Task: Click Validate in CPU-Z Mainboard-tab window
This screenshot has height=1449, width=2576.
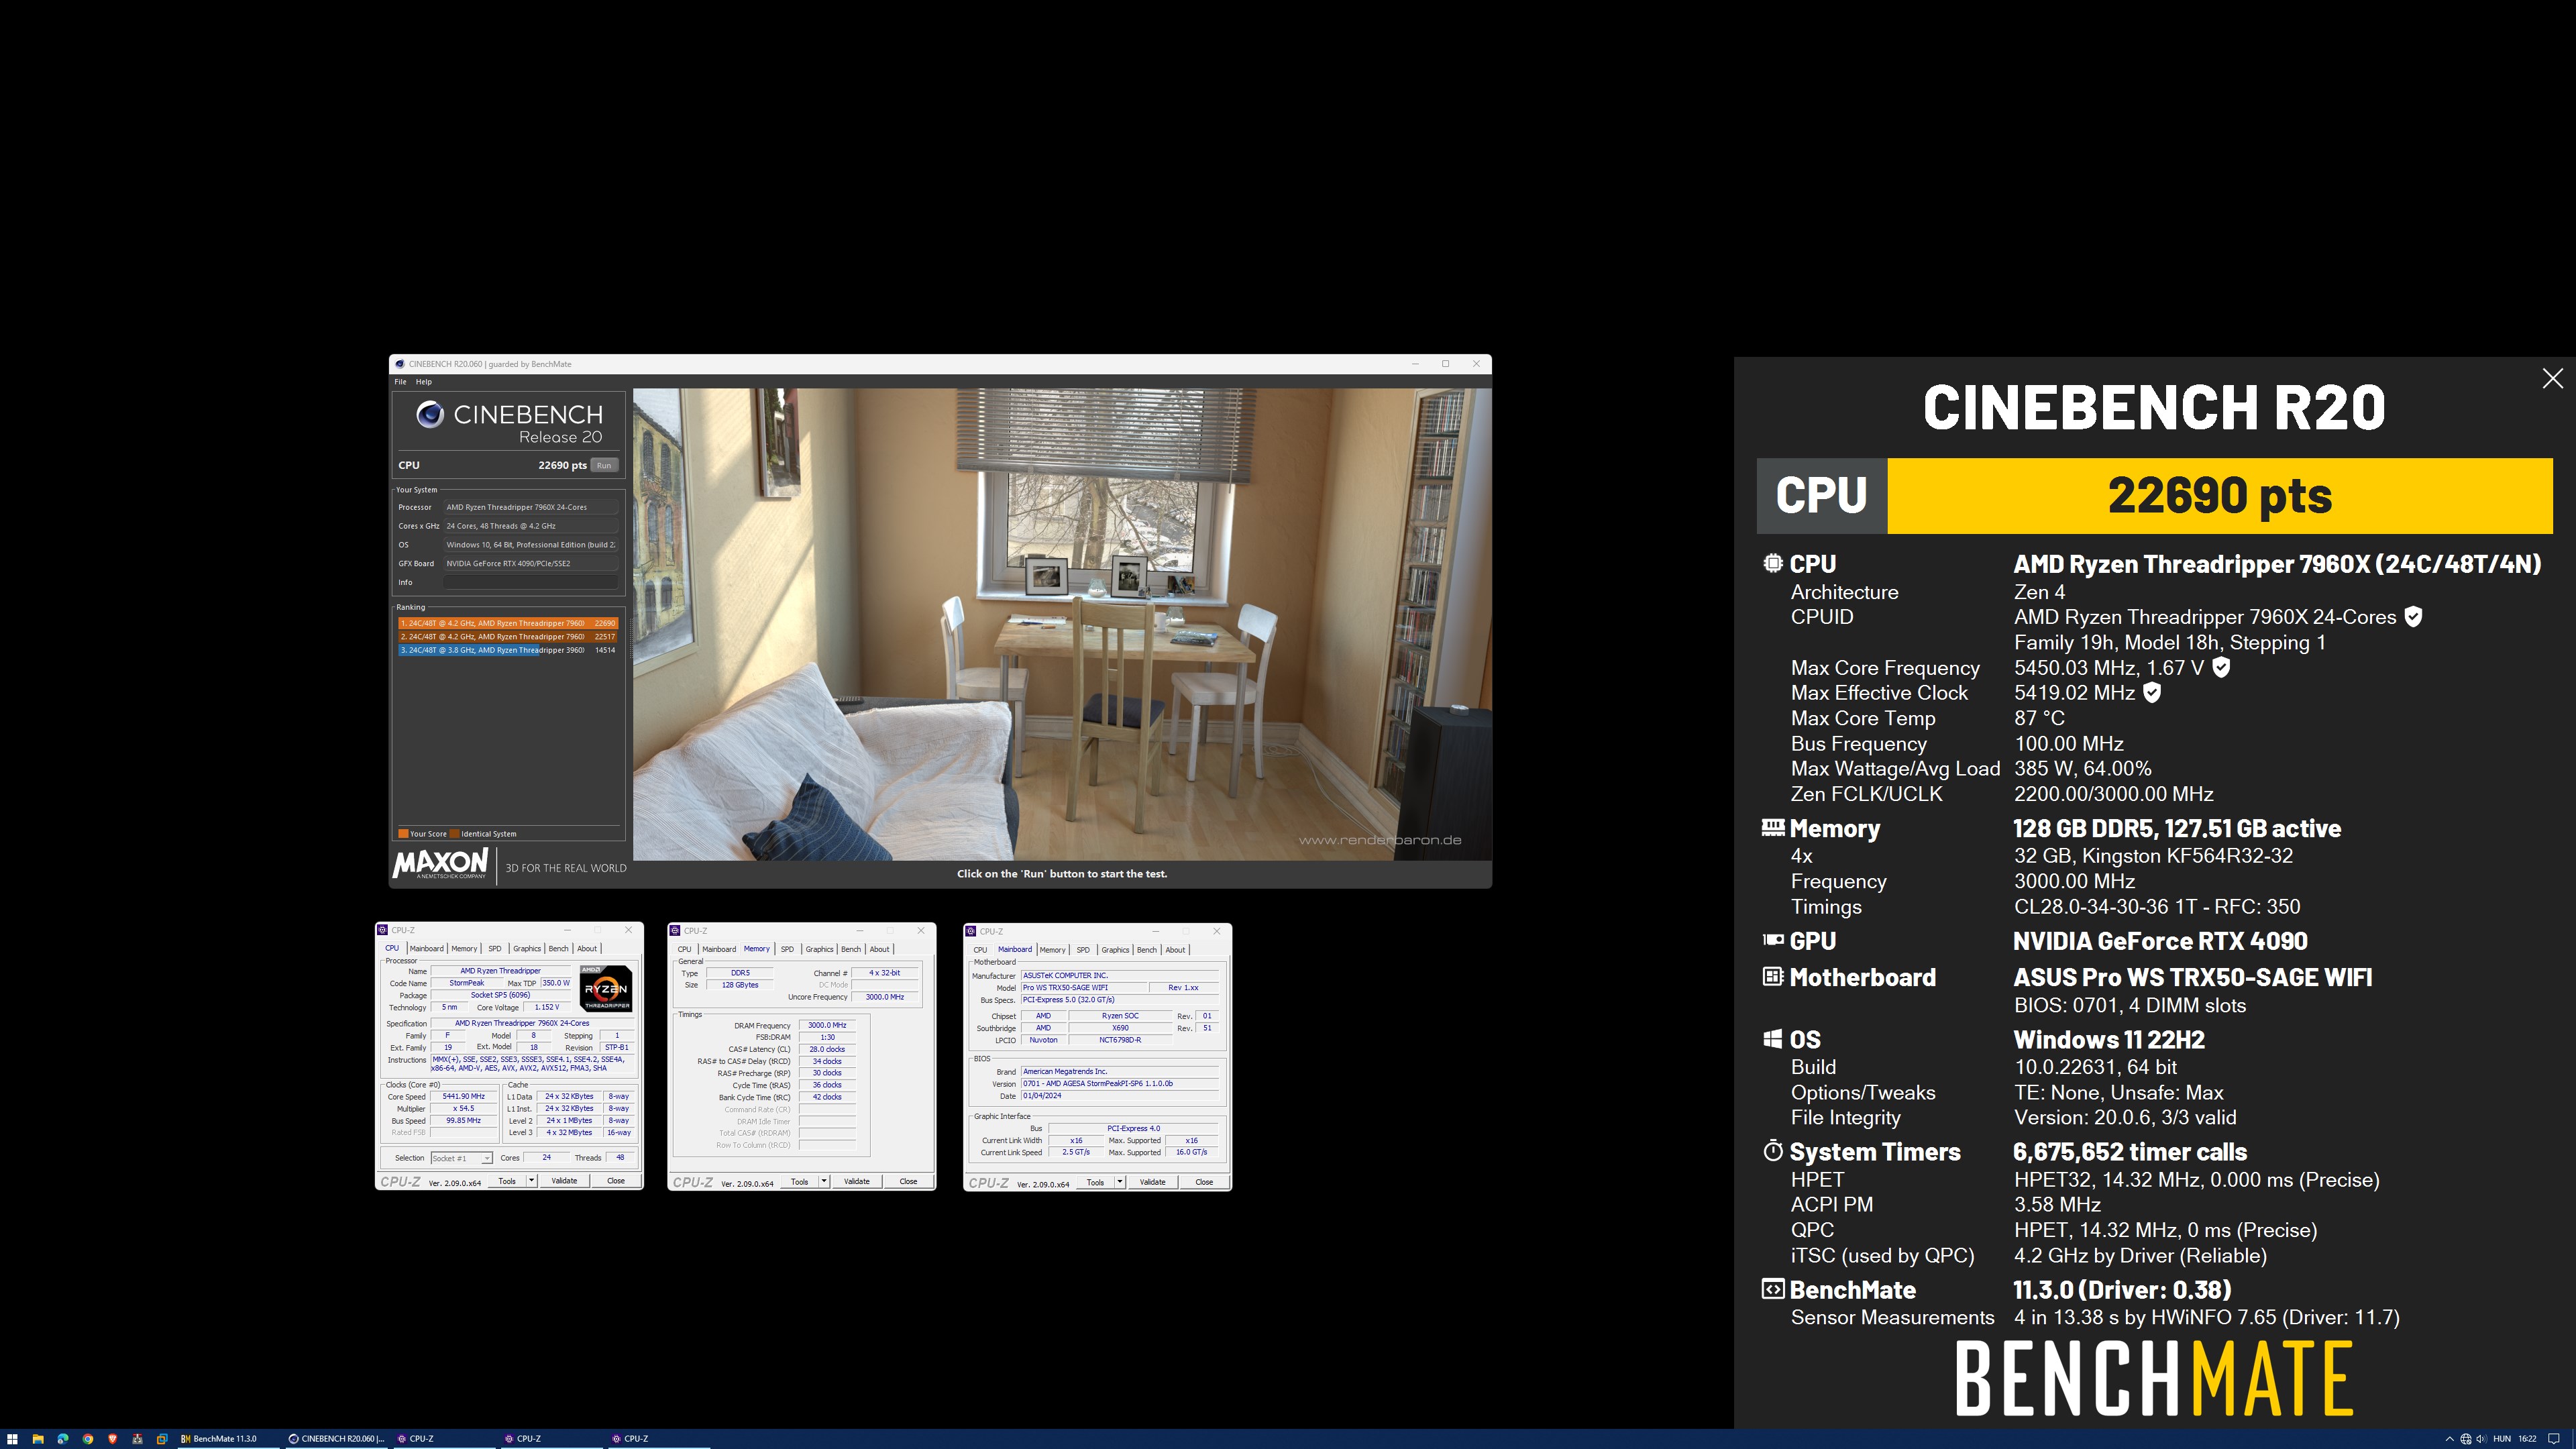Action: coord(1152,1182)
